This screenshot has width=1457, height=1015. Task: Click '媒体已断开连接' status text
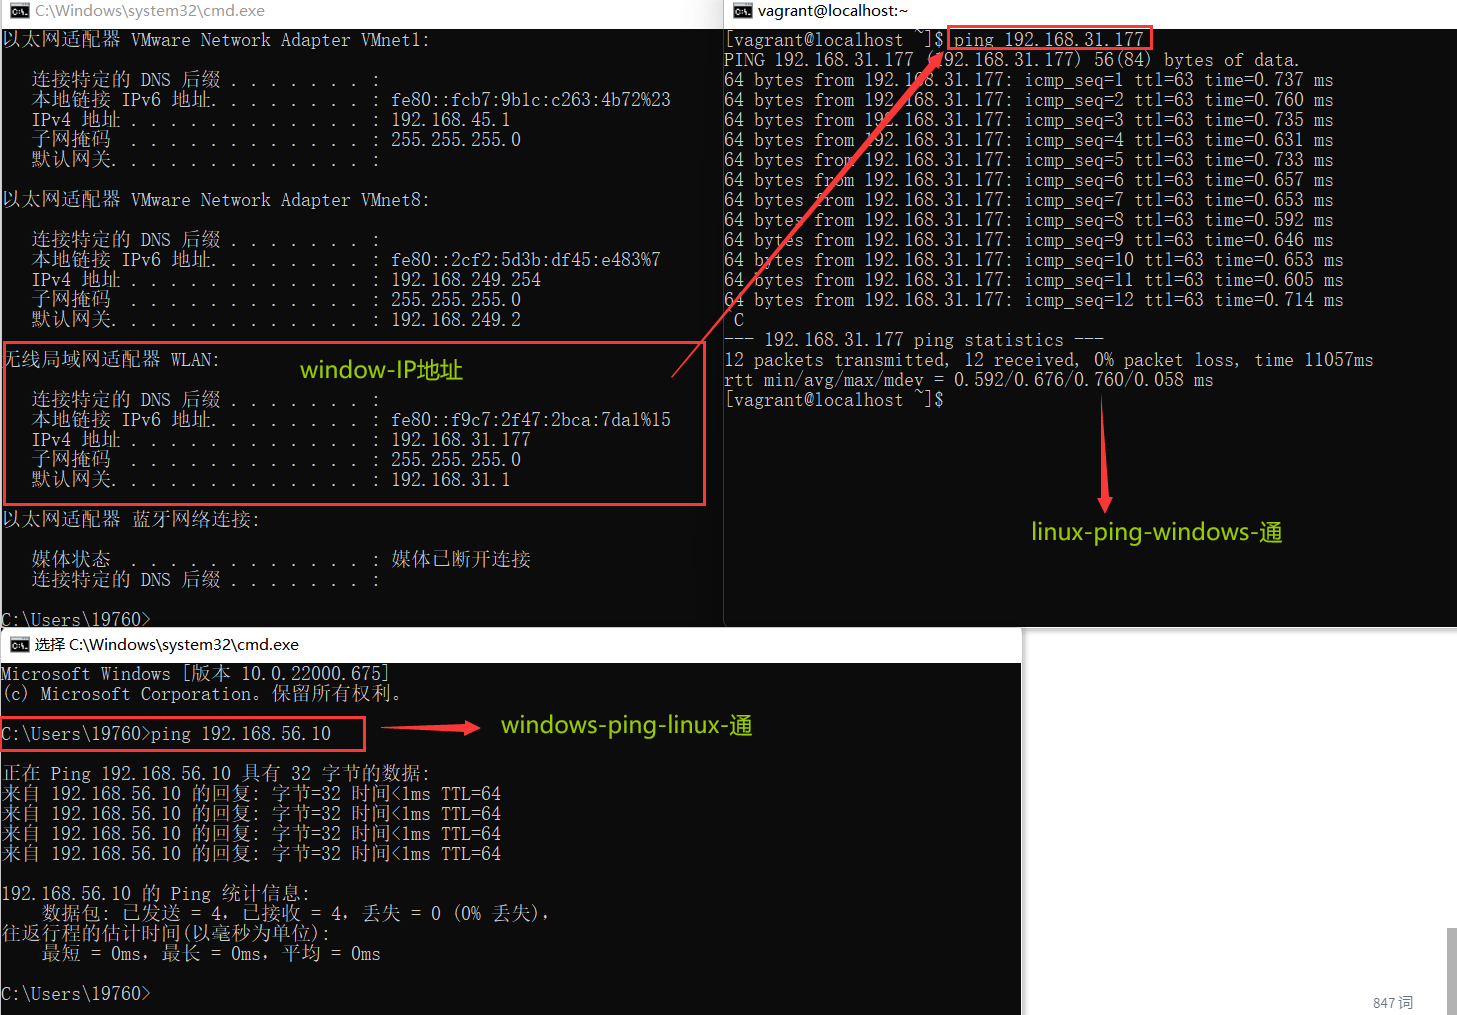(x=461, y=560)
